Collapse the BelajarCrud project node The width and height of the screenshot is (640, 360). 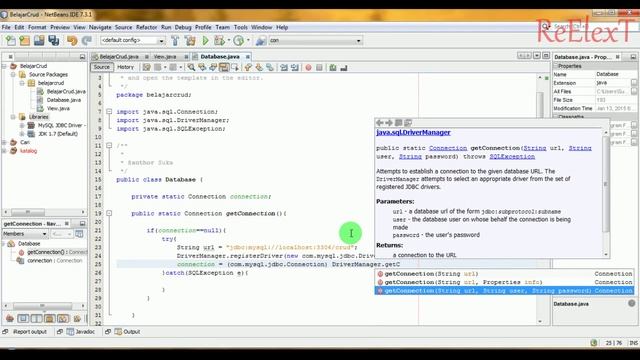[x=4, y=66]
